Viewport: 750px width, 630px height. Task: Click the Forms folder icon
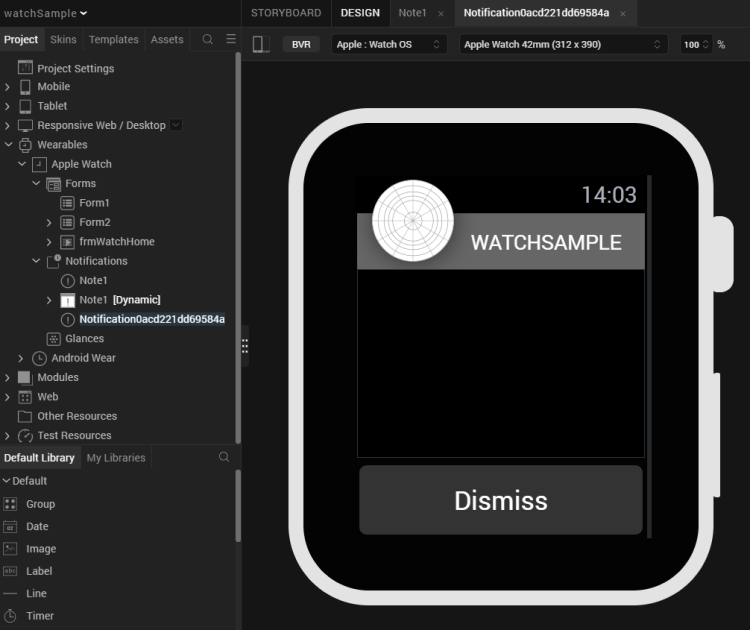[53, 184]
